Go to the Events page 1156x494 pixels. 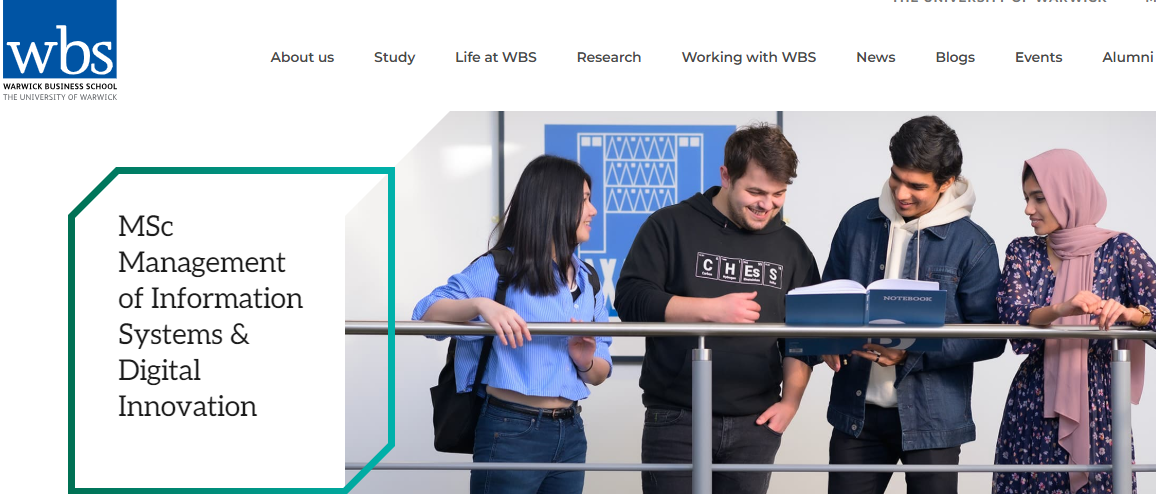[1039, 57]
